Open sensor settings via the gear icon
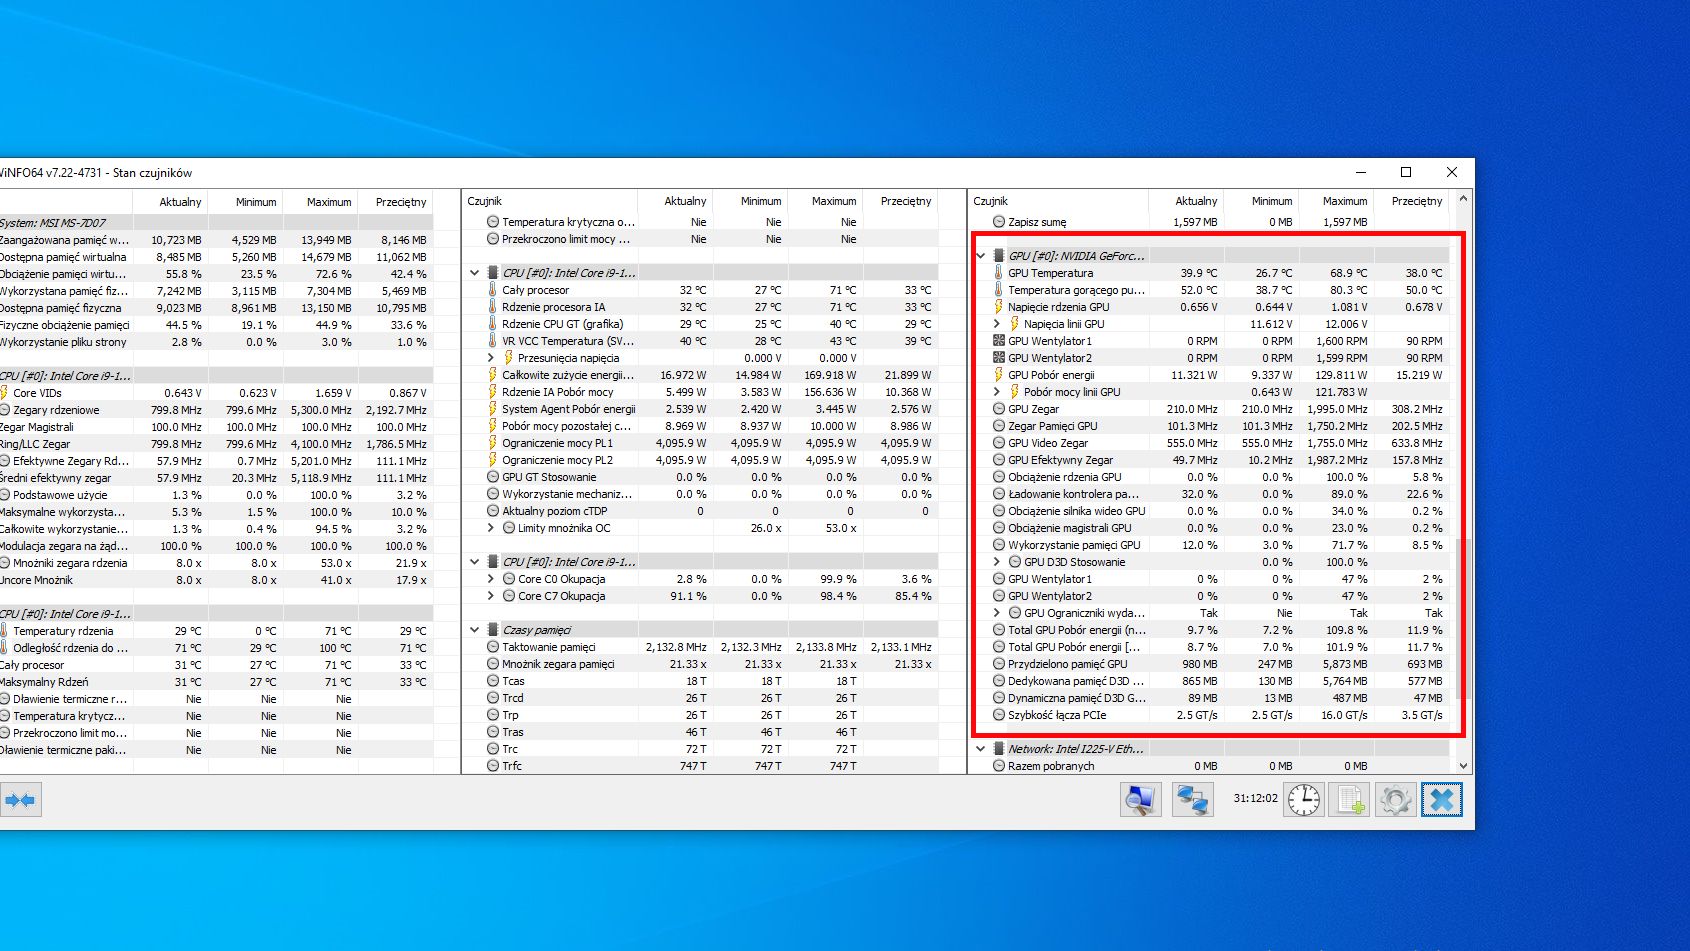 [x=1396, y=800]
